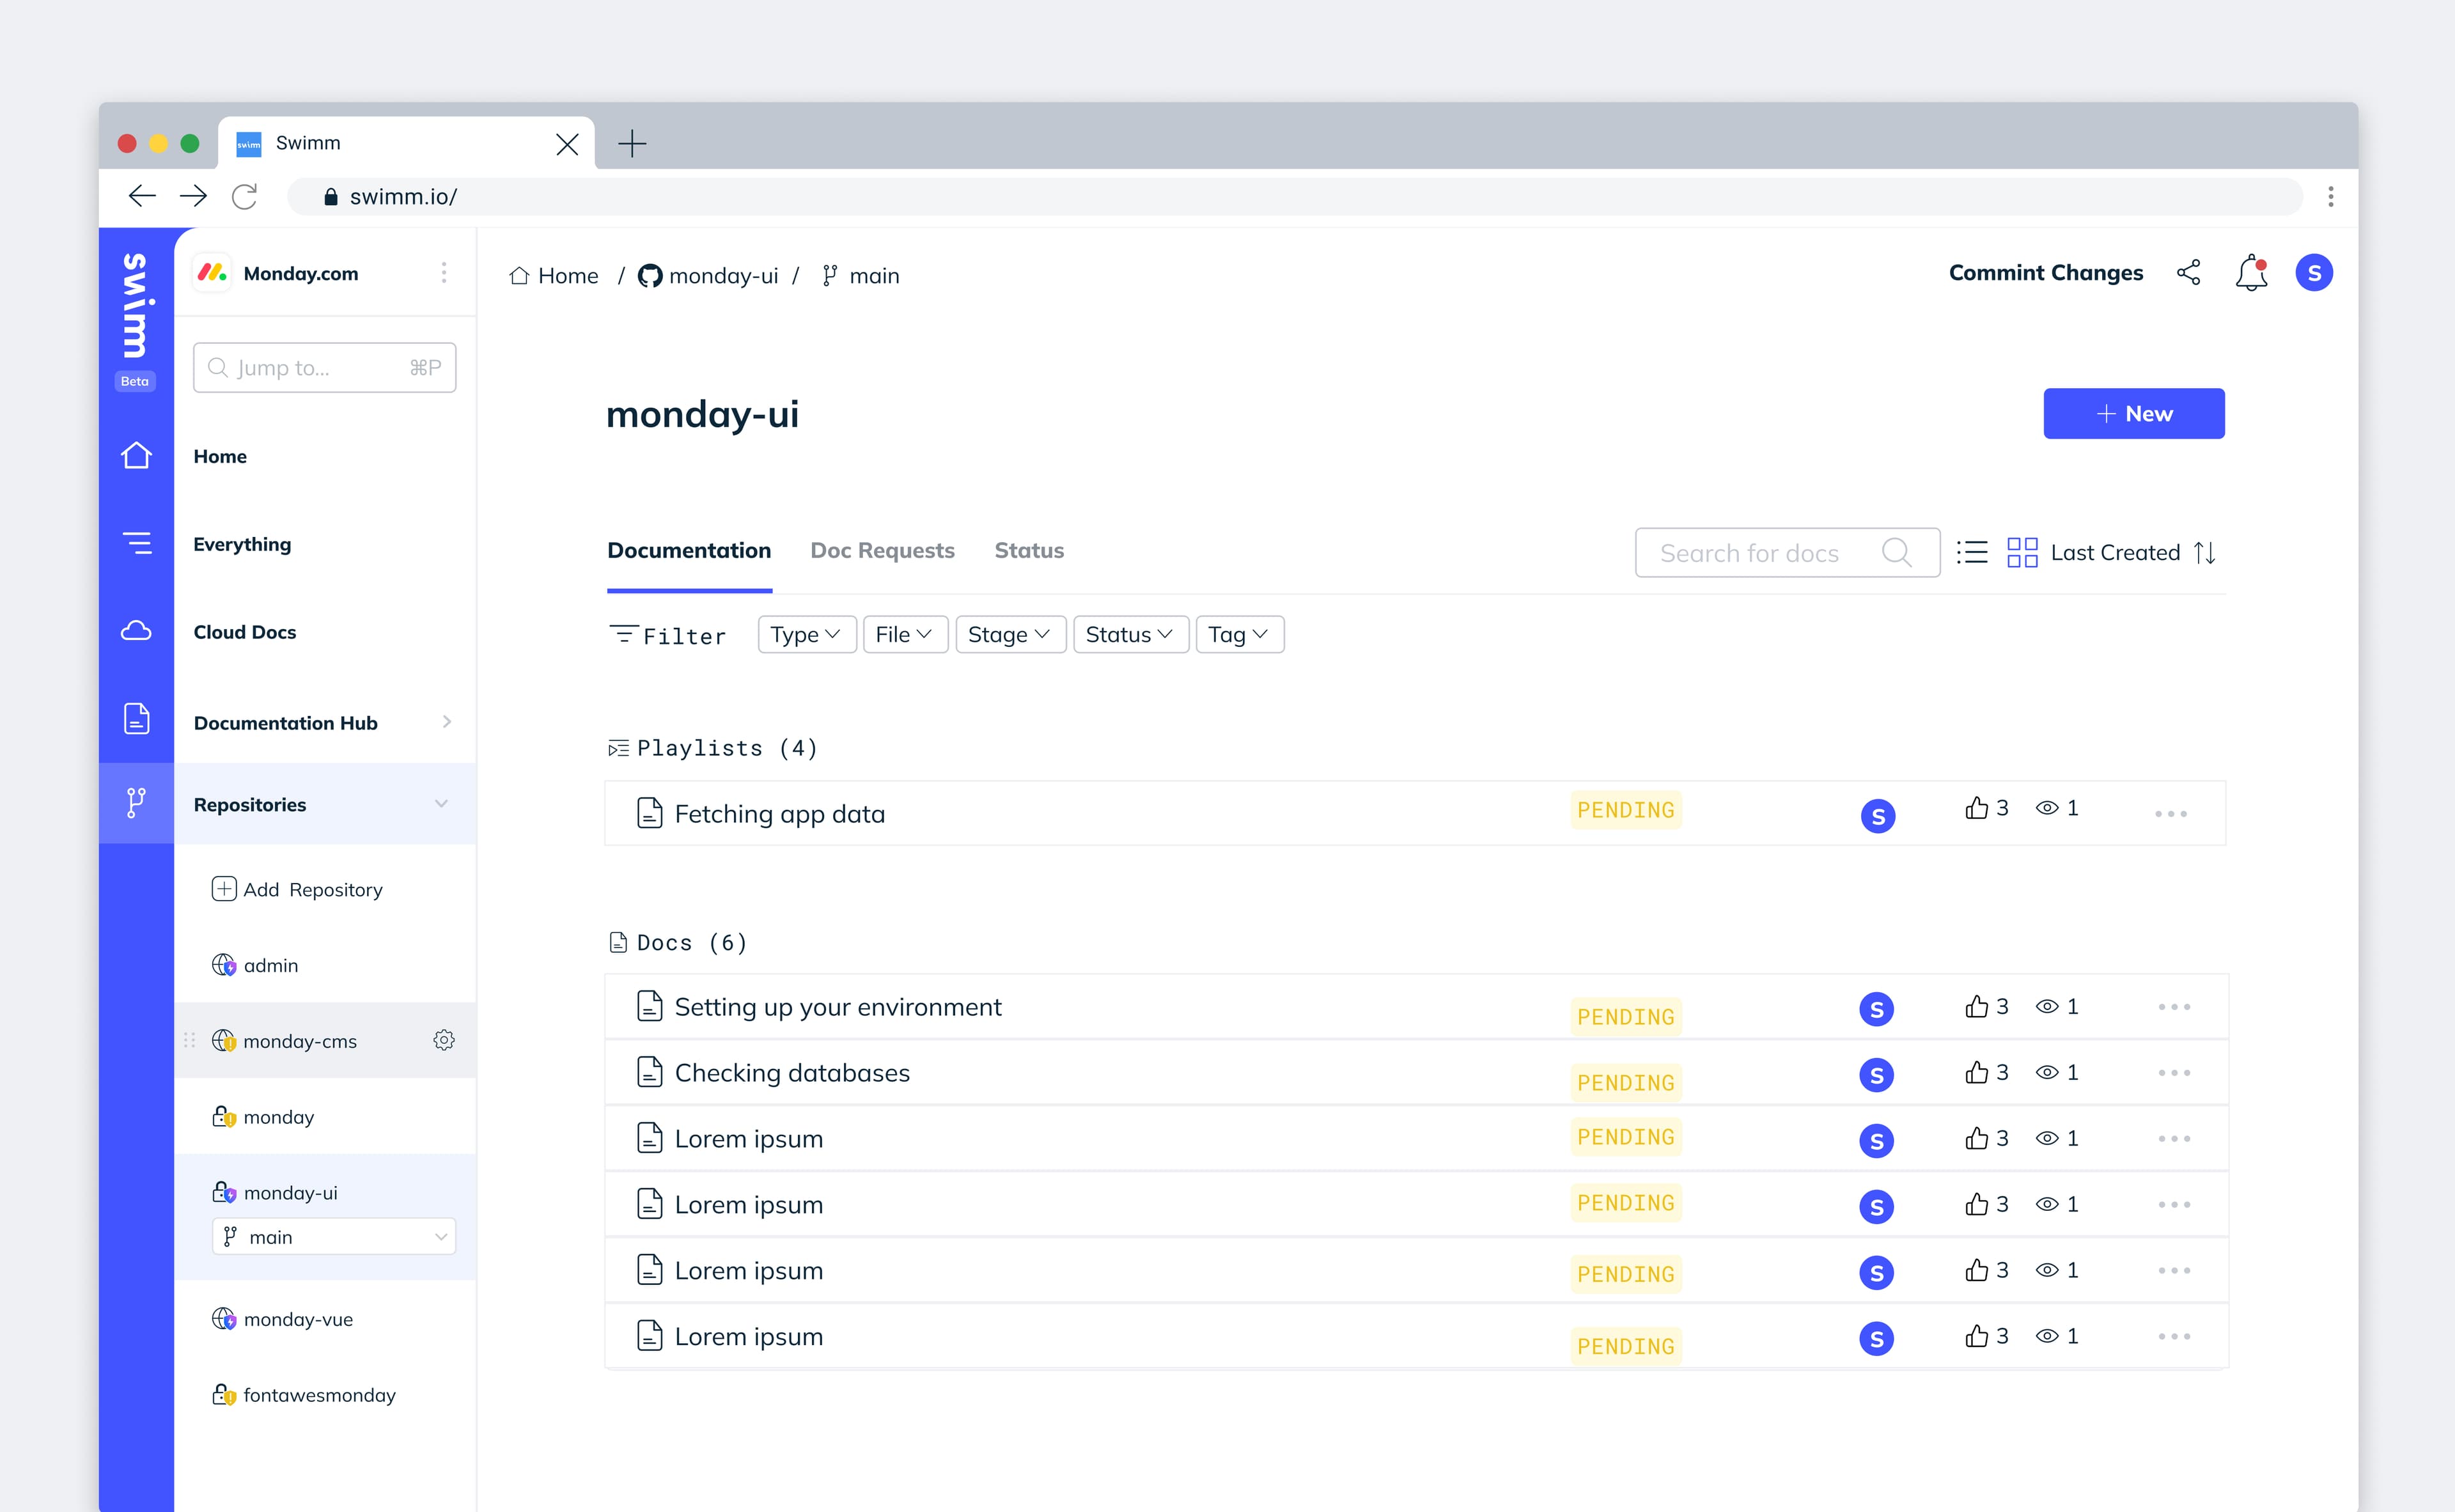Screen dimensions: 2455x1512
Task: Open a new browser tab
Action: point(632,143)
